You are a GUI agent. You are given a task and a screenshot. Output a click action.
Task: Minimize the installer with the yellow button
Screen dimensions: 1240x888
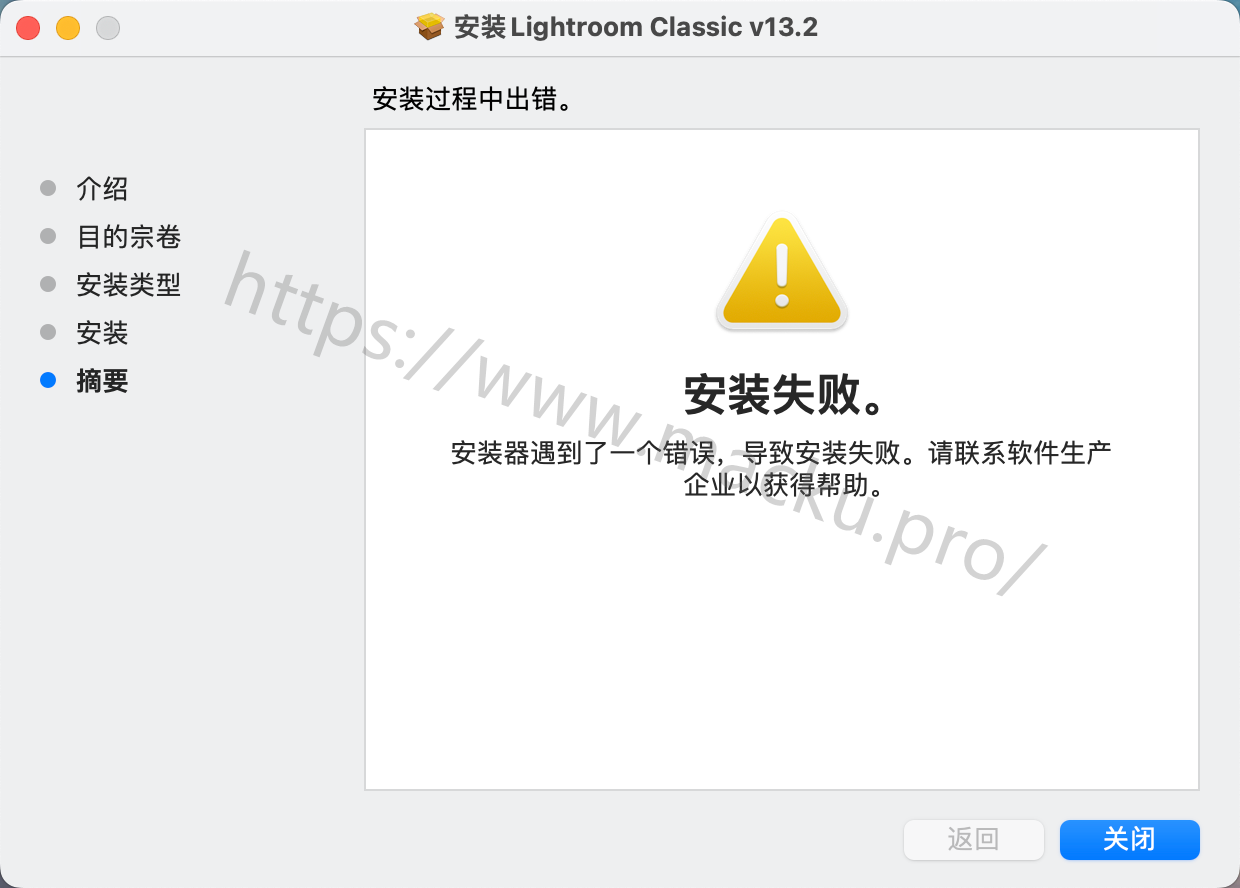coord(68,28)
